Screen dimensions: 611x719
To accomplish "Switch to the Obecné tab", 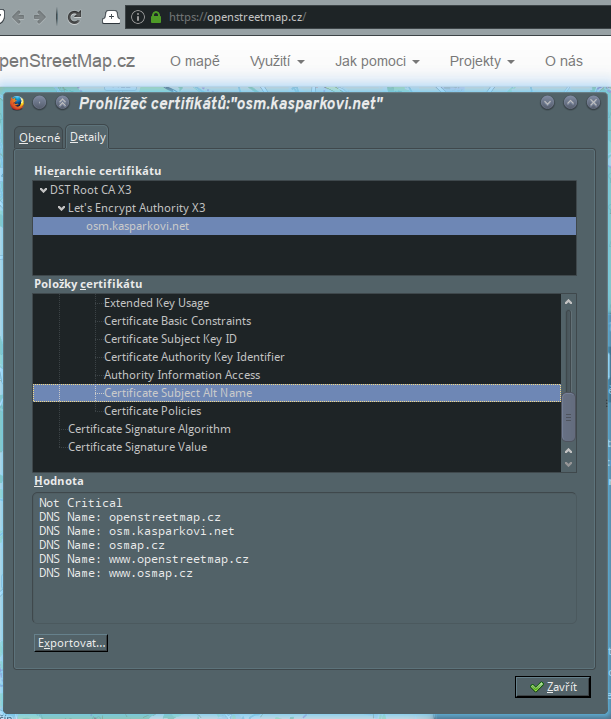I will [39, 138].
